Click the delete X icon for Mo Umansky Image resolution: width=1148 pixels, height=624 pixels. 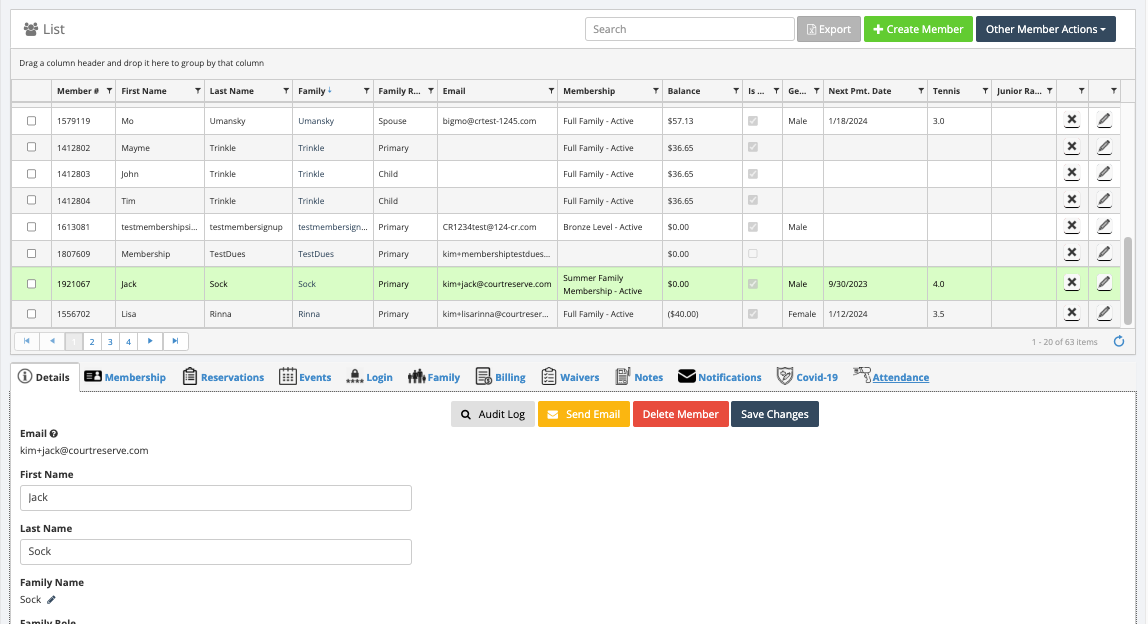tap(1071, 120)
